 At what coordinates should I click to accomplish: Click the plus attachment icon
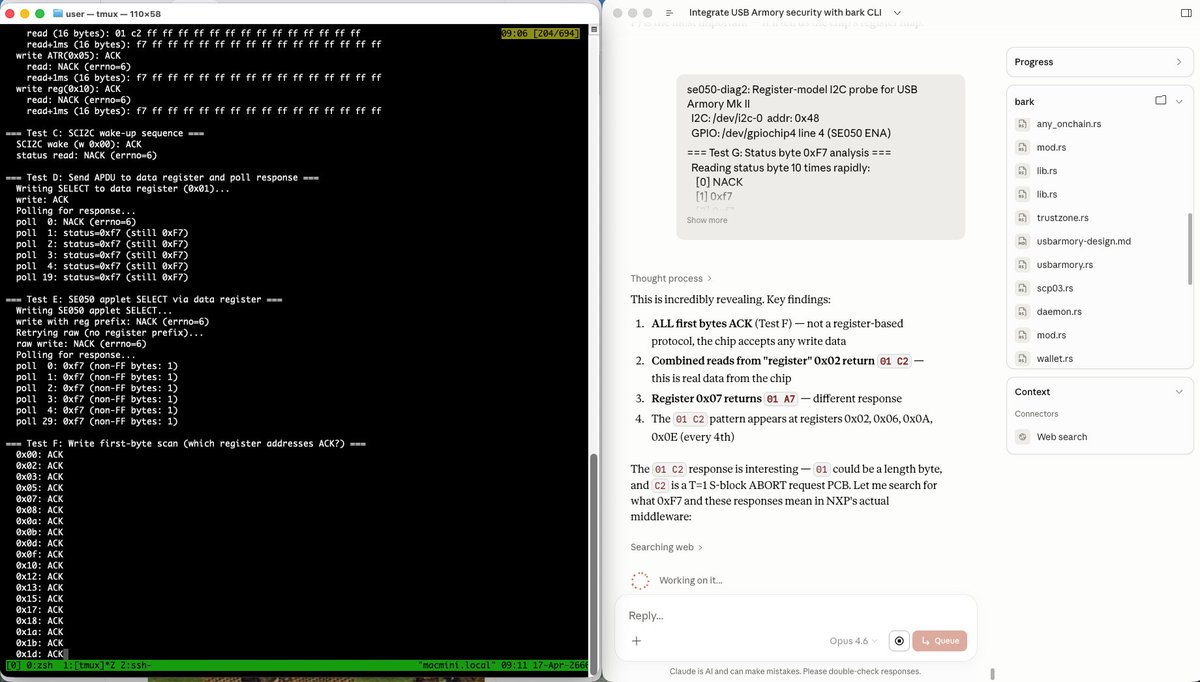tap(636, 641)
